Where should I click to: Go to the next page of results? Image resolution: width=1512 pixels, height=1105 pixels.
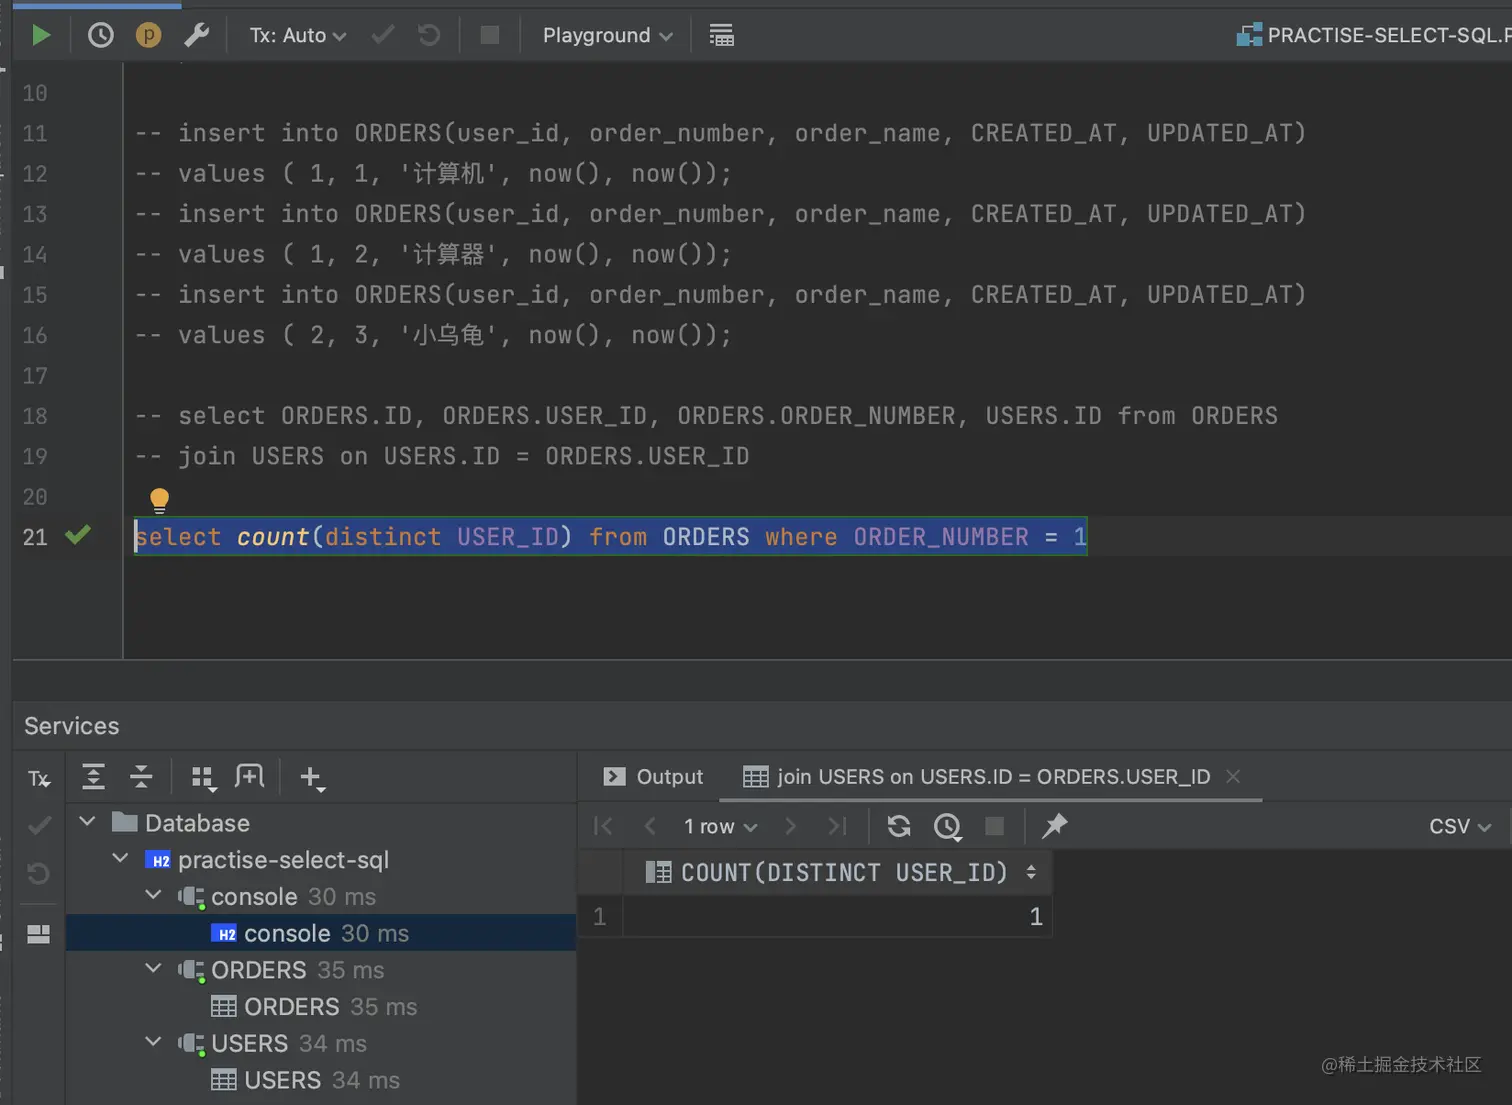point(790,826)
